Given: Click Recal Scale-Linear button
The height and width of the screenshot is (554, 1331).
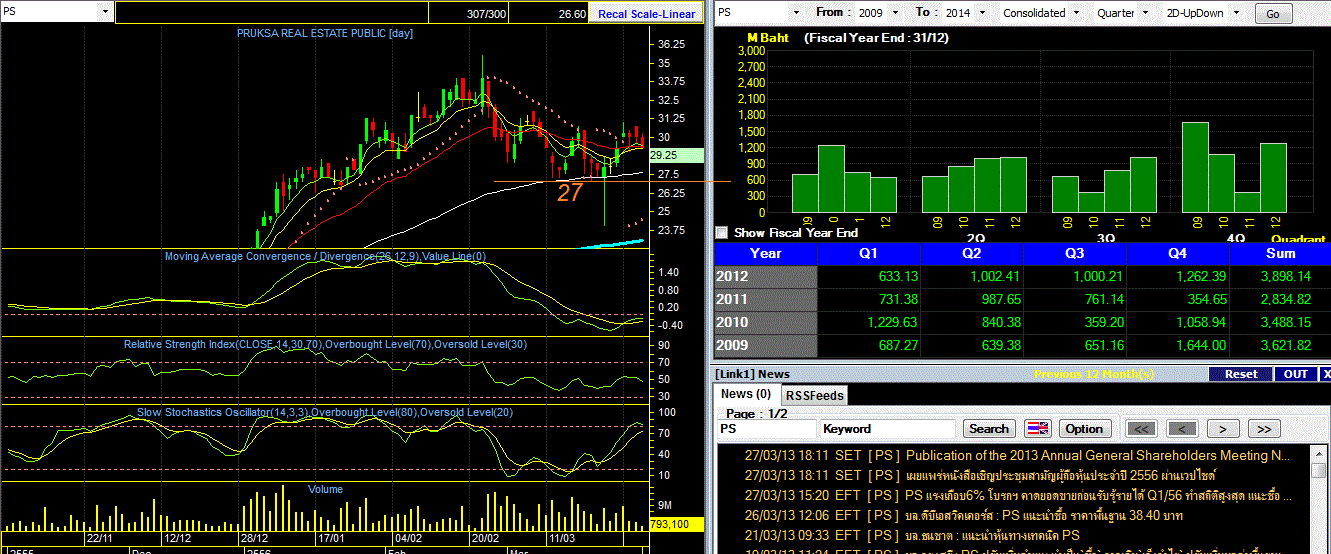Looking at the screenshot, I should point(647,14).
